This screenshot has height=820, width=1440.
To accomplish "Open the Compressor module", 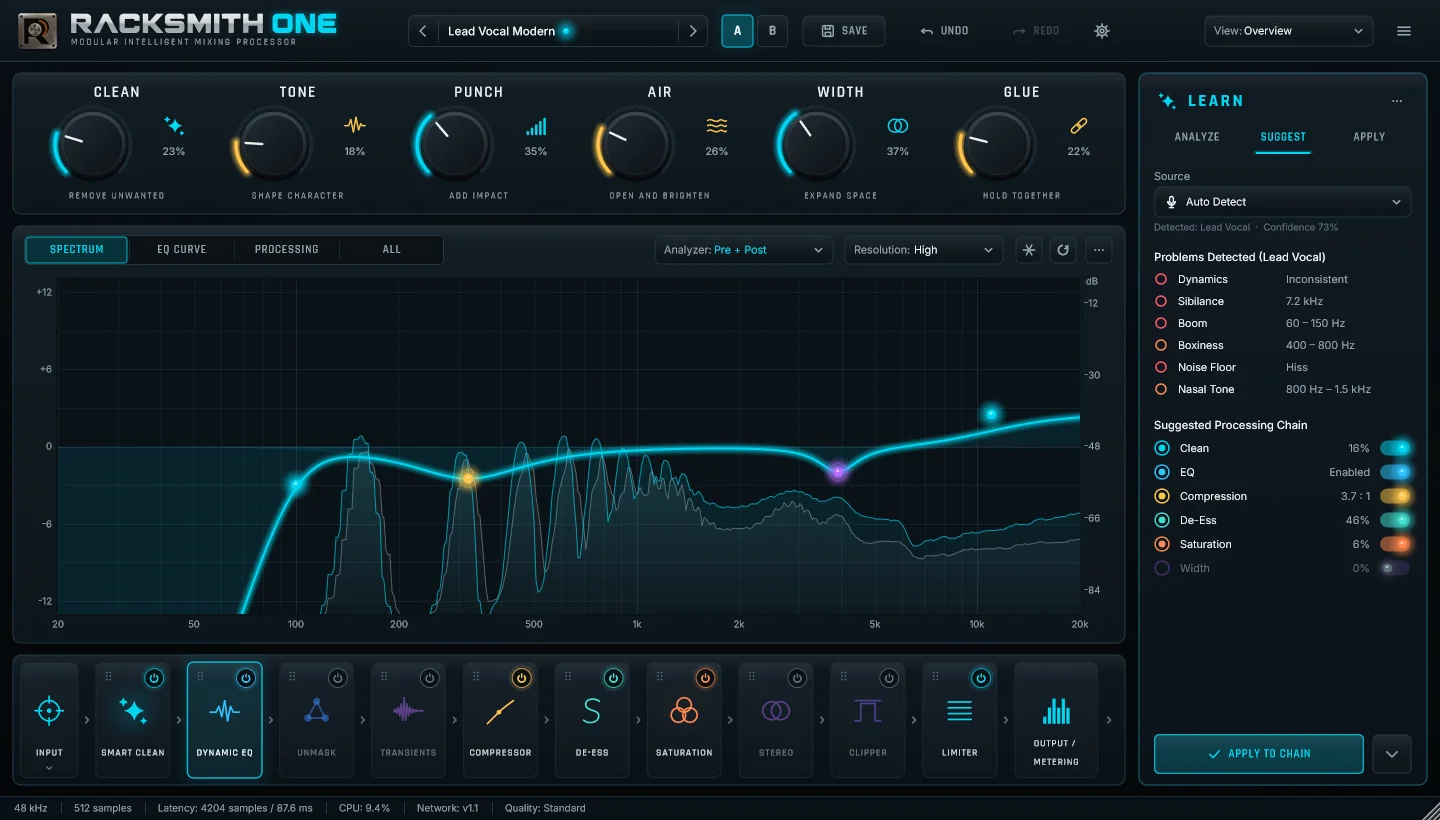I will pos(501,720).
